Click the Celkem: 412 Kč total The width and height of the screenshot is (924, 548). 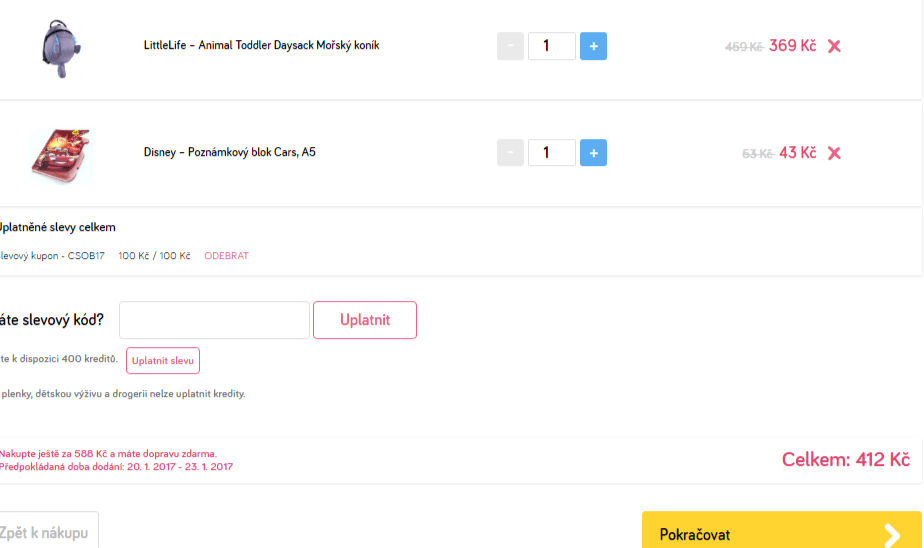click(845, 459)
